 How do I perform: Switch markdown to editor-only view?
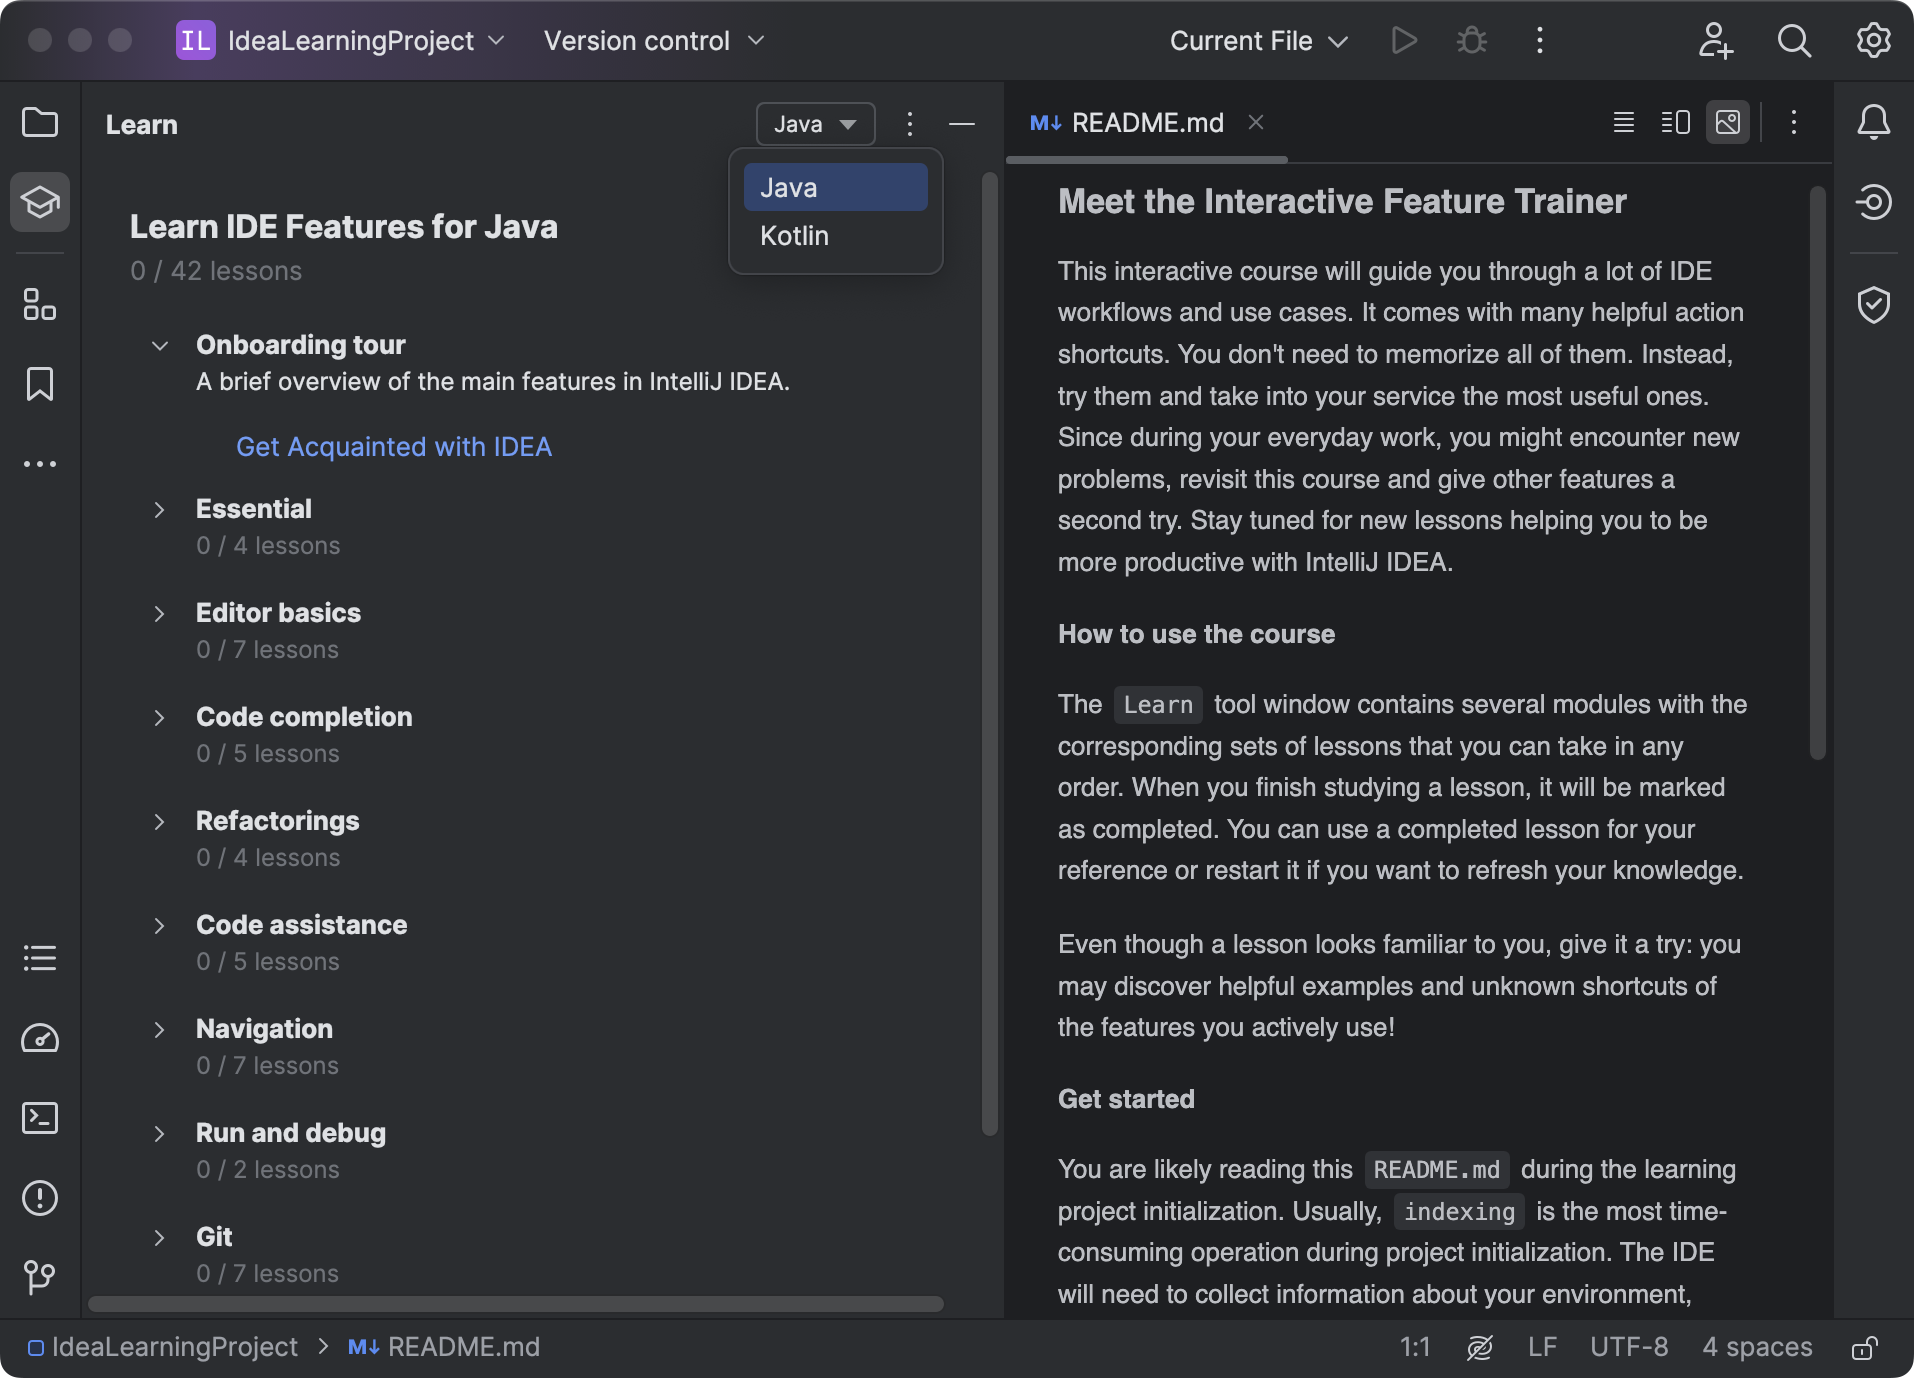[x=1622, y=122]
